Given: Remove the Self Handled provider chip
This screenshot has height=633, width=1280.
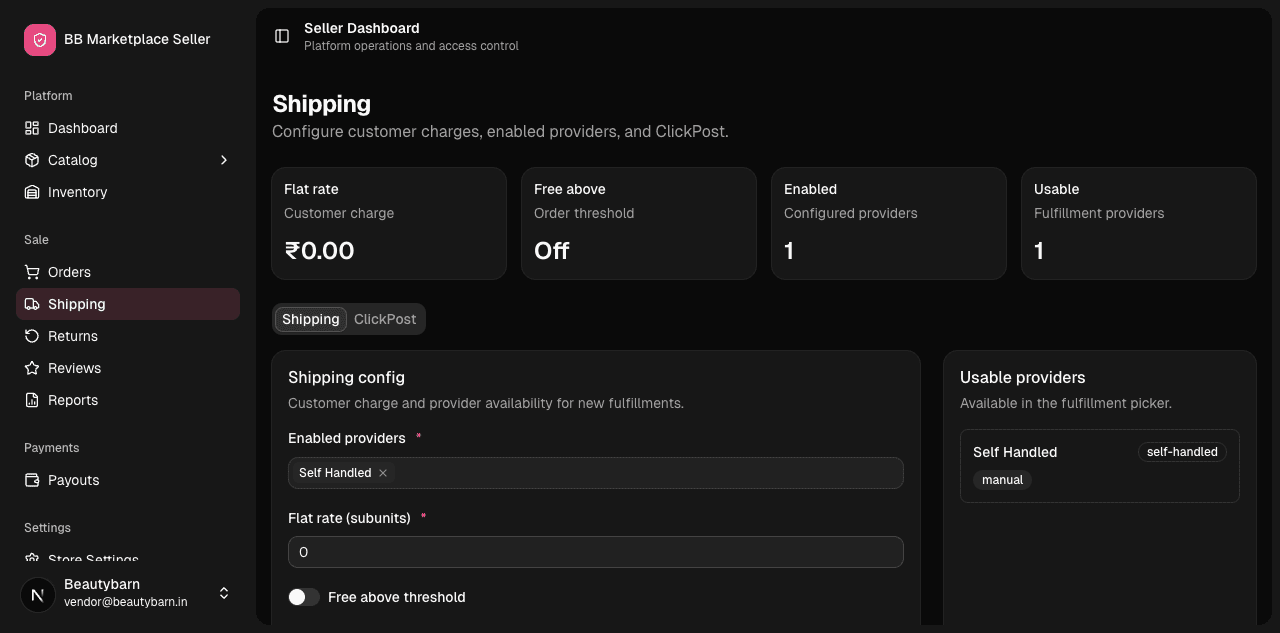Looking at the screenshot, I should click(383, 473).
